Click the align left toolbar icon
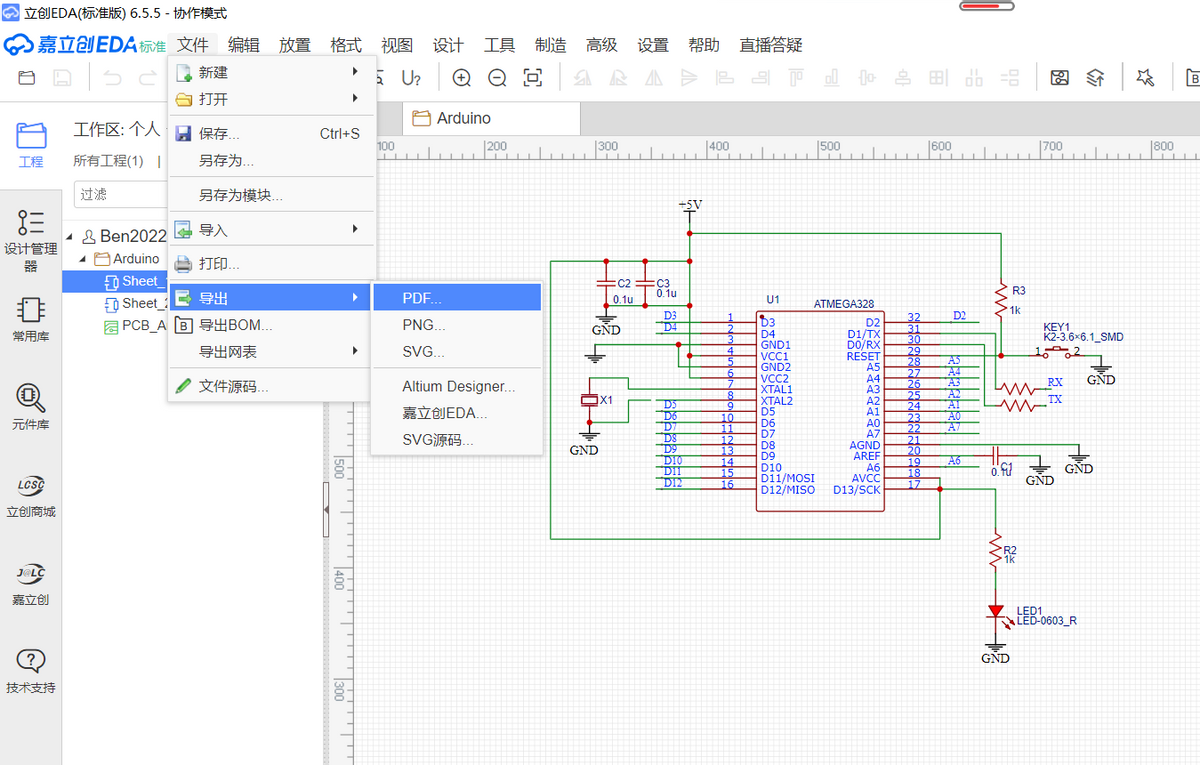This screenshot has height=765, width=1200. click(x=725, y=78)
